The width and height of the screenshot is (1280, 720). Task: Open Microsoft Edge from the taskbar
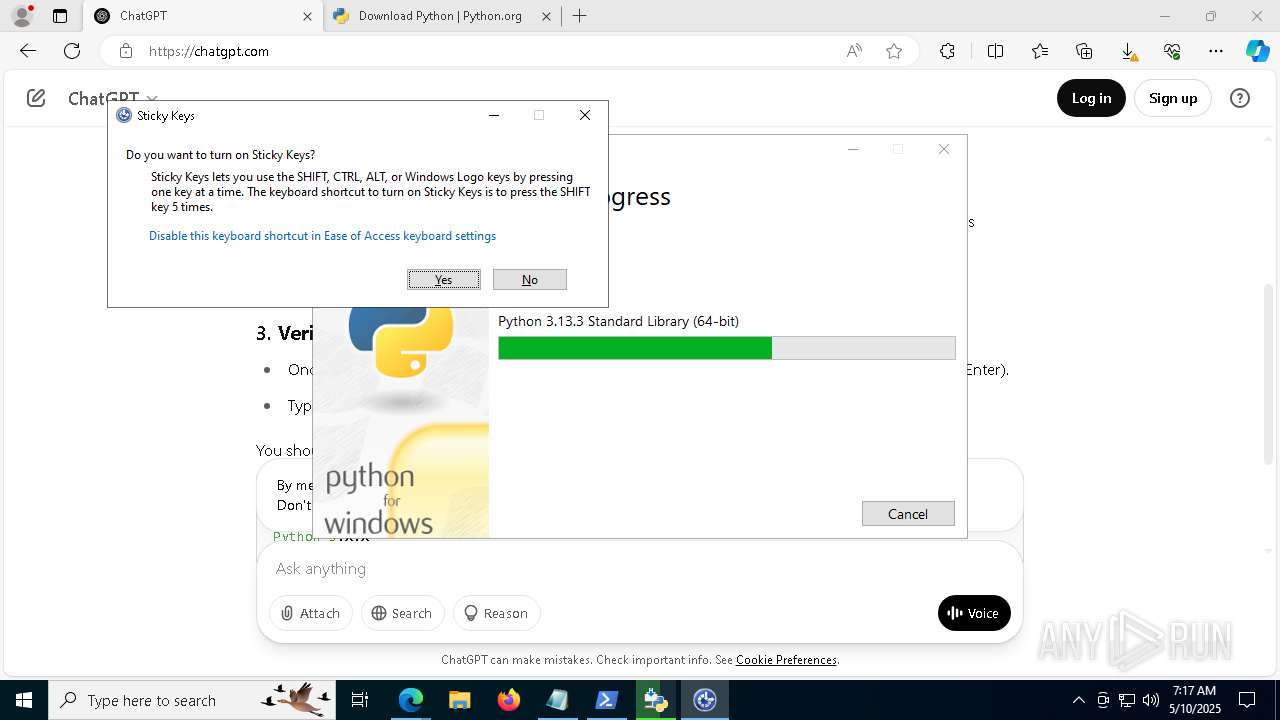411,700
